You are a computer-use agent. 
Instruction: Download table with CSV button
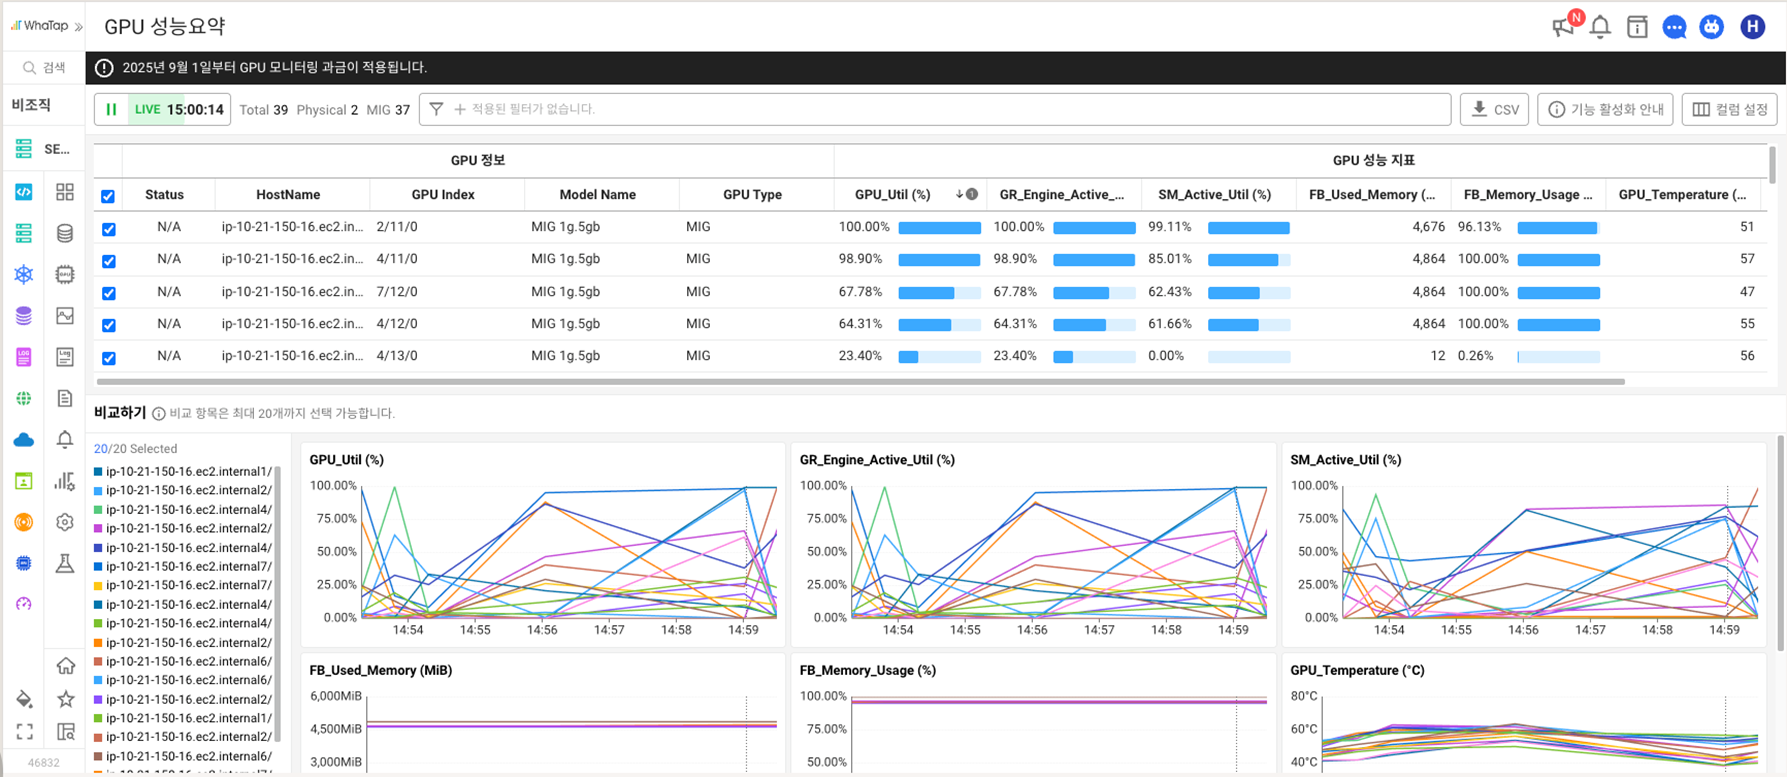click(1494, 109)
